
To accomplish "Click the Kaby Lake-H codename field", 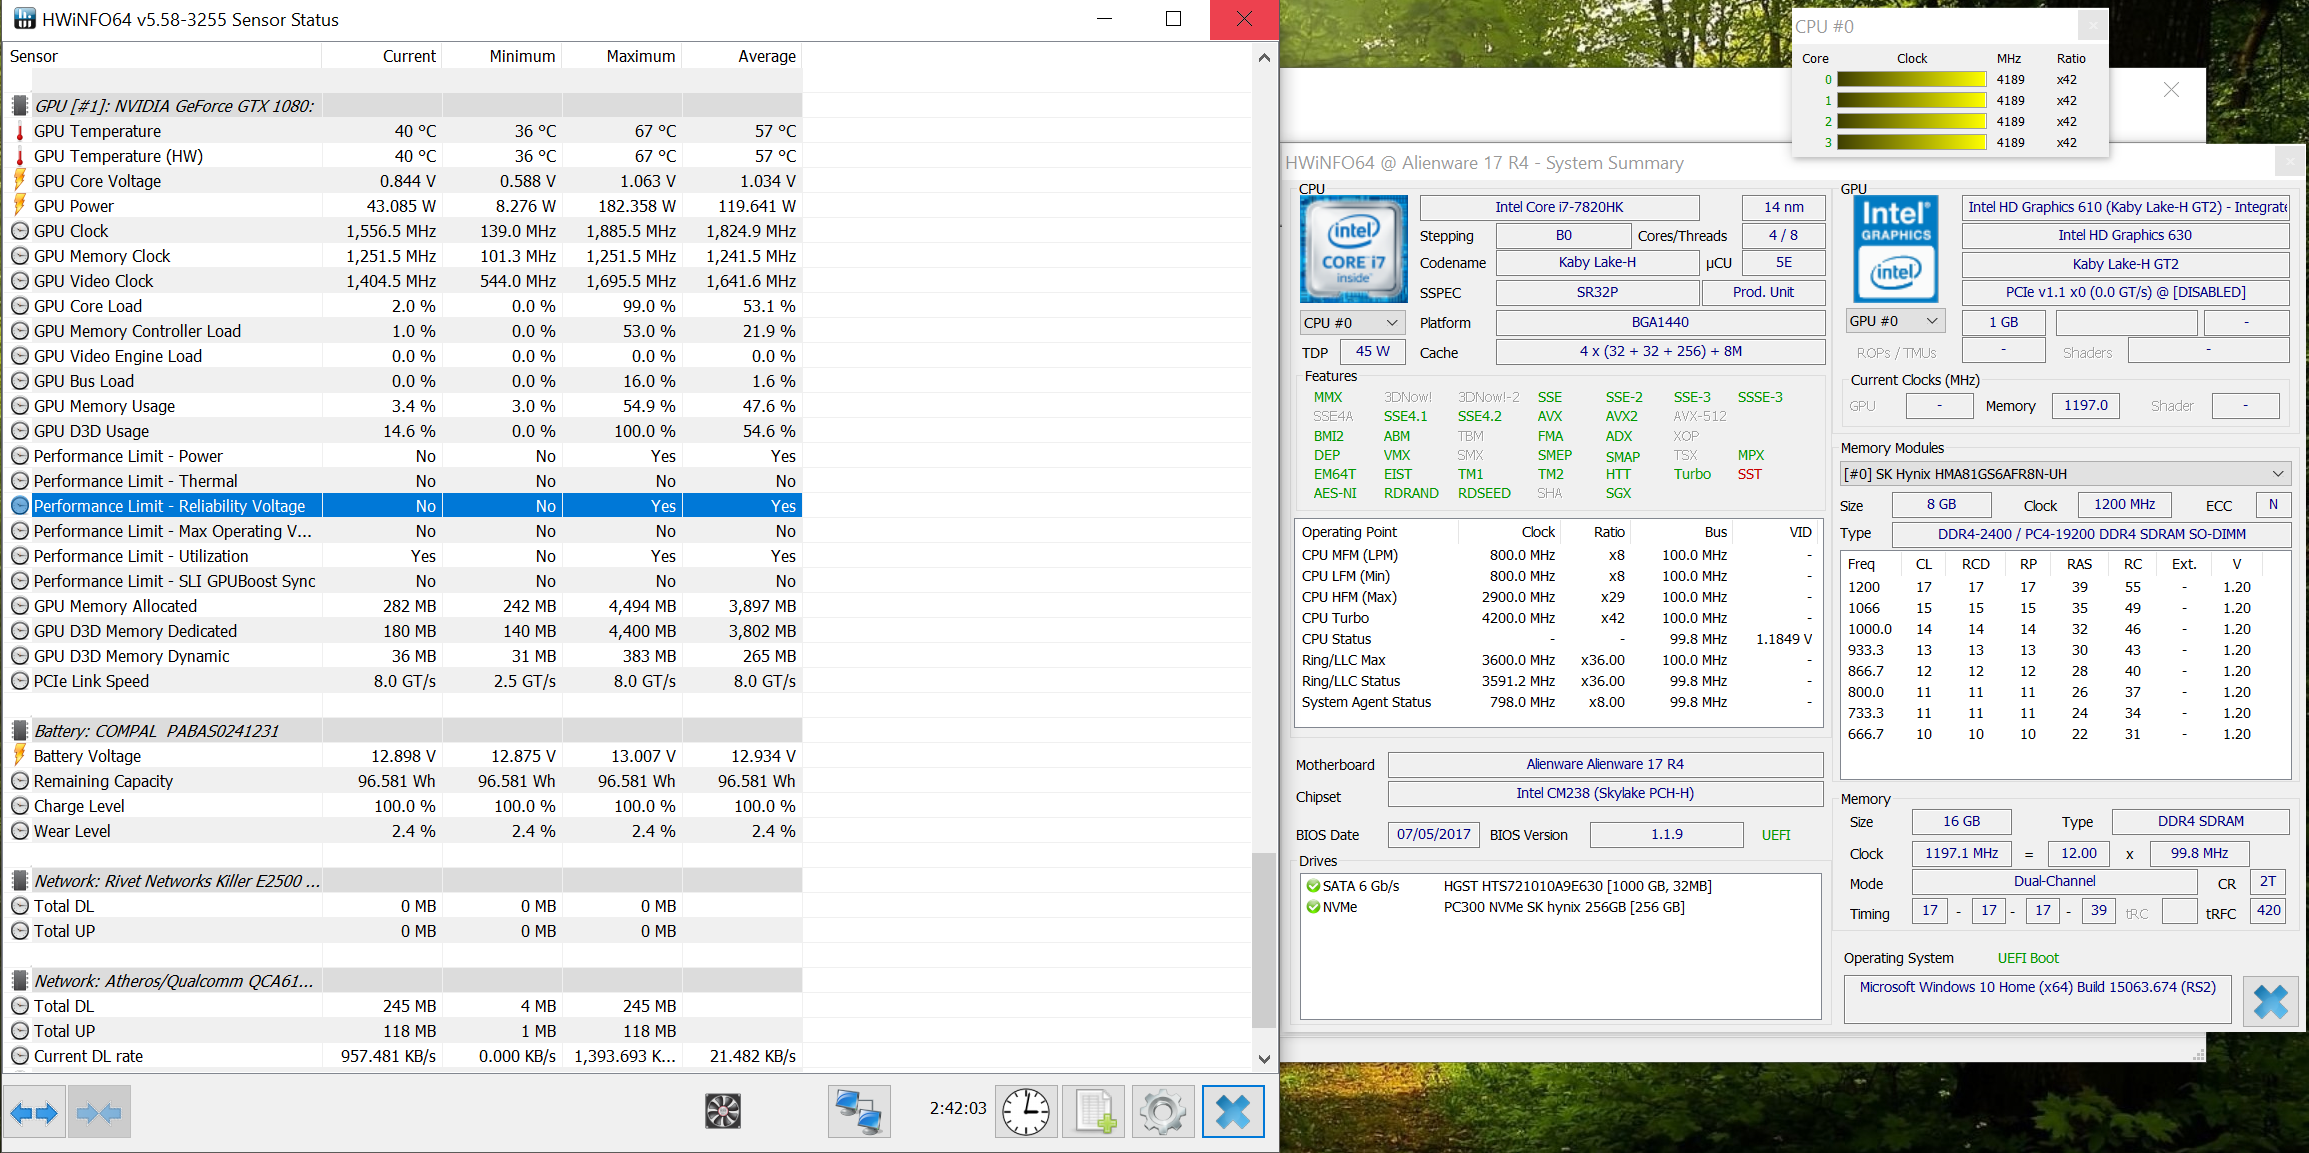I will [x=1597, y=262].
